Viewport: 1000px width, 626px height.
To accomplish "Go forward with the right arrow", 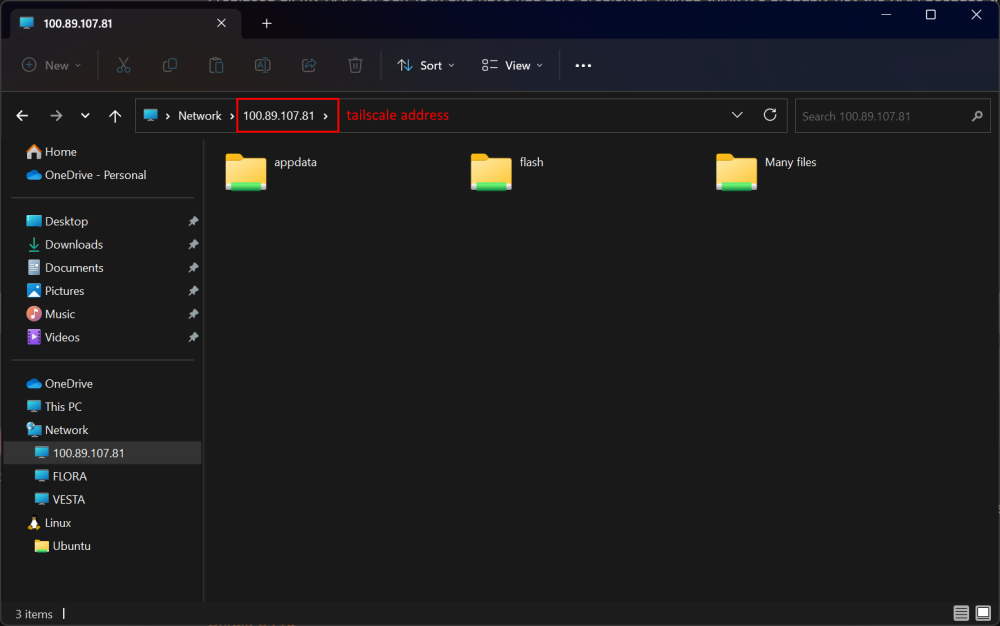I will pyautogui.click(x=56, y=115).
